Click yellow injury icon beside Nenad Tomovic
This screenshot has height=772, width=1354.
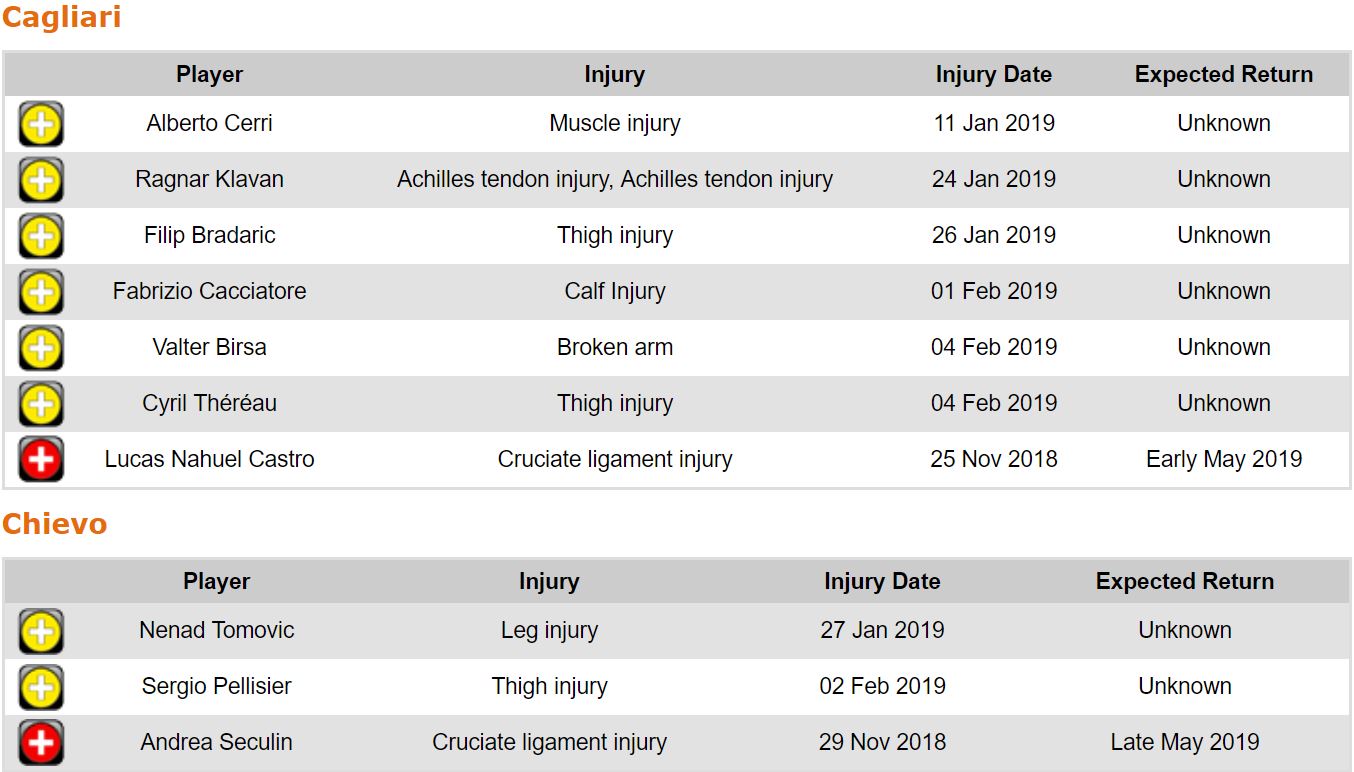(x=41, y=631)
